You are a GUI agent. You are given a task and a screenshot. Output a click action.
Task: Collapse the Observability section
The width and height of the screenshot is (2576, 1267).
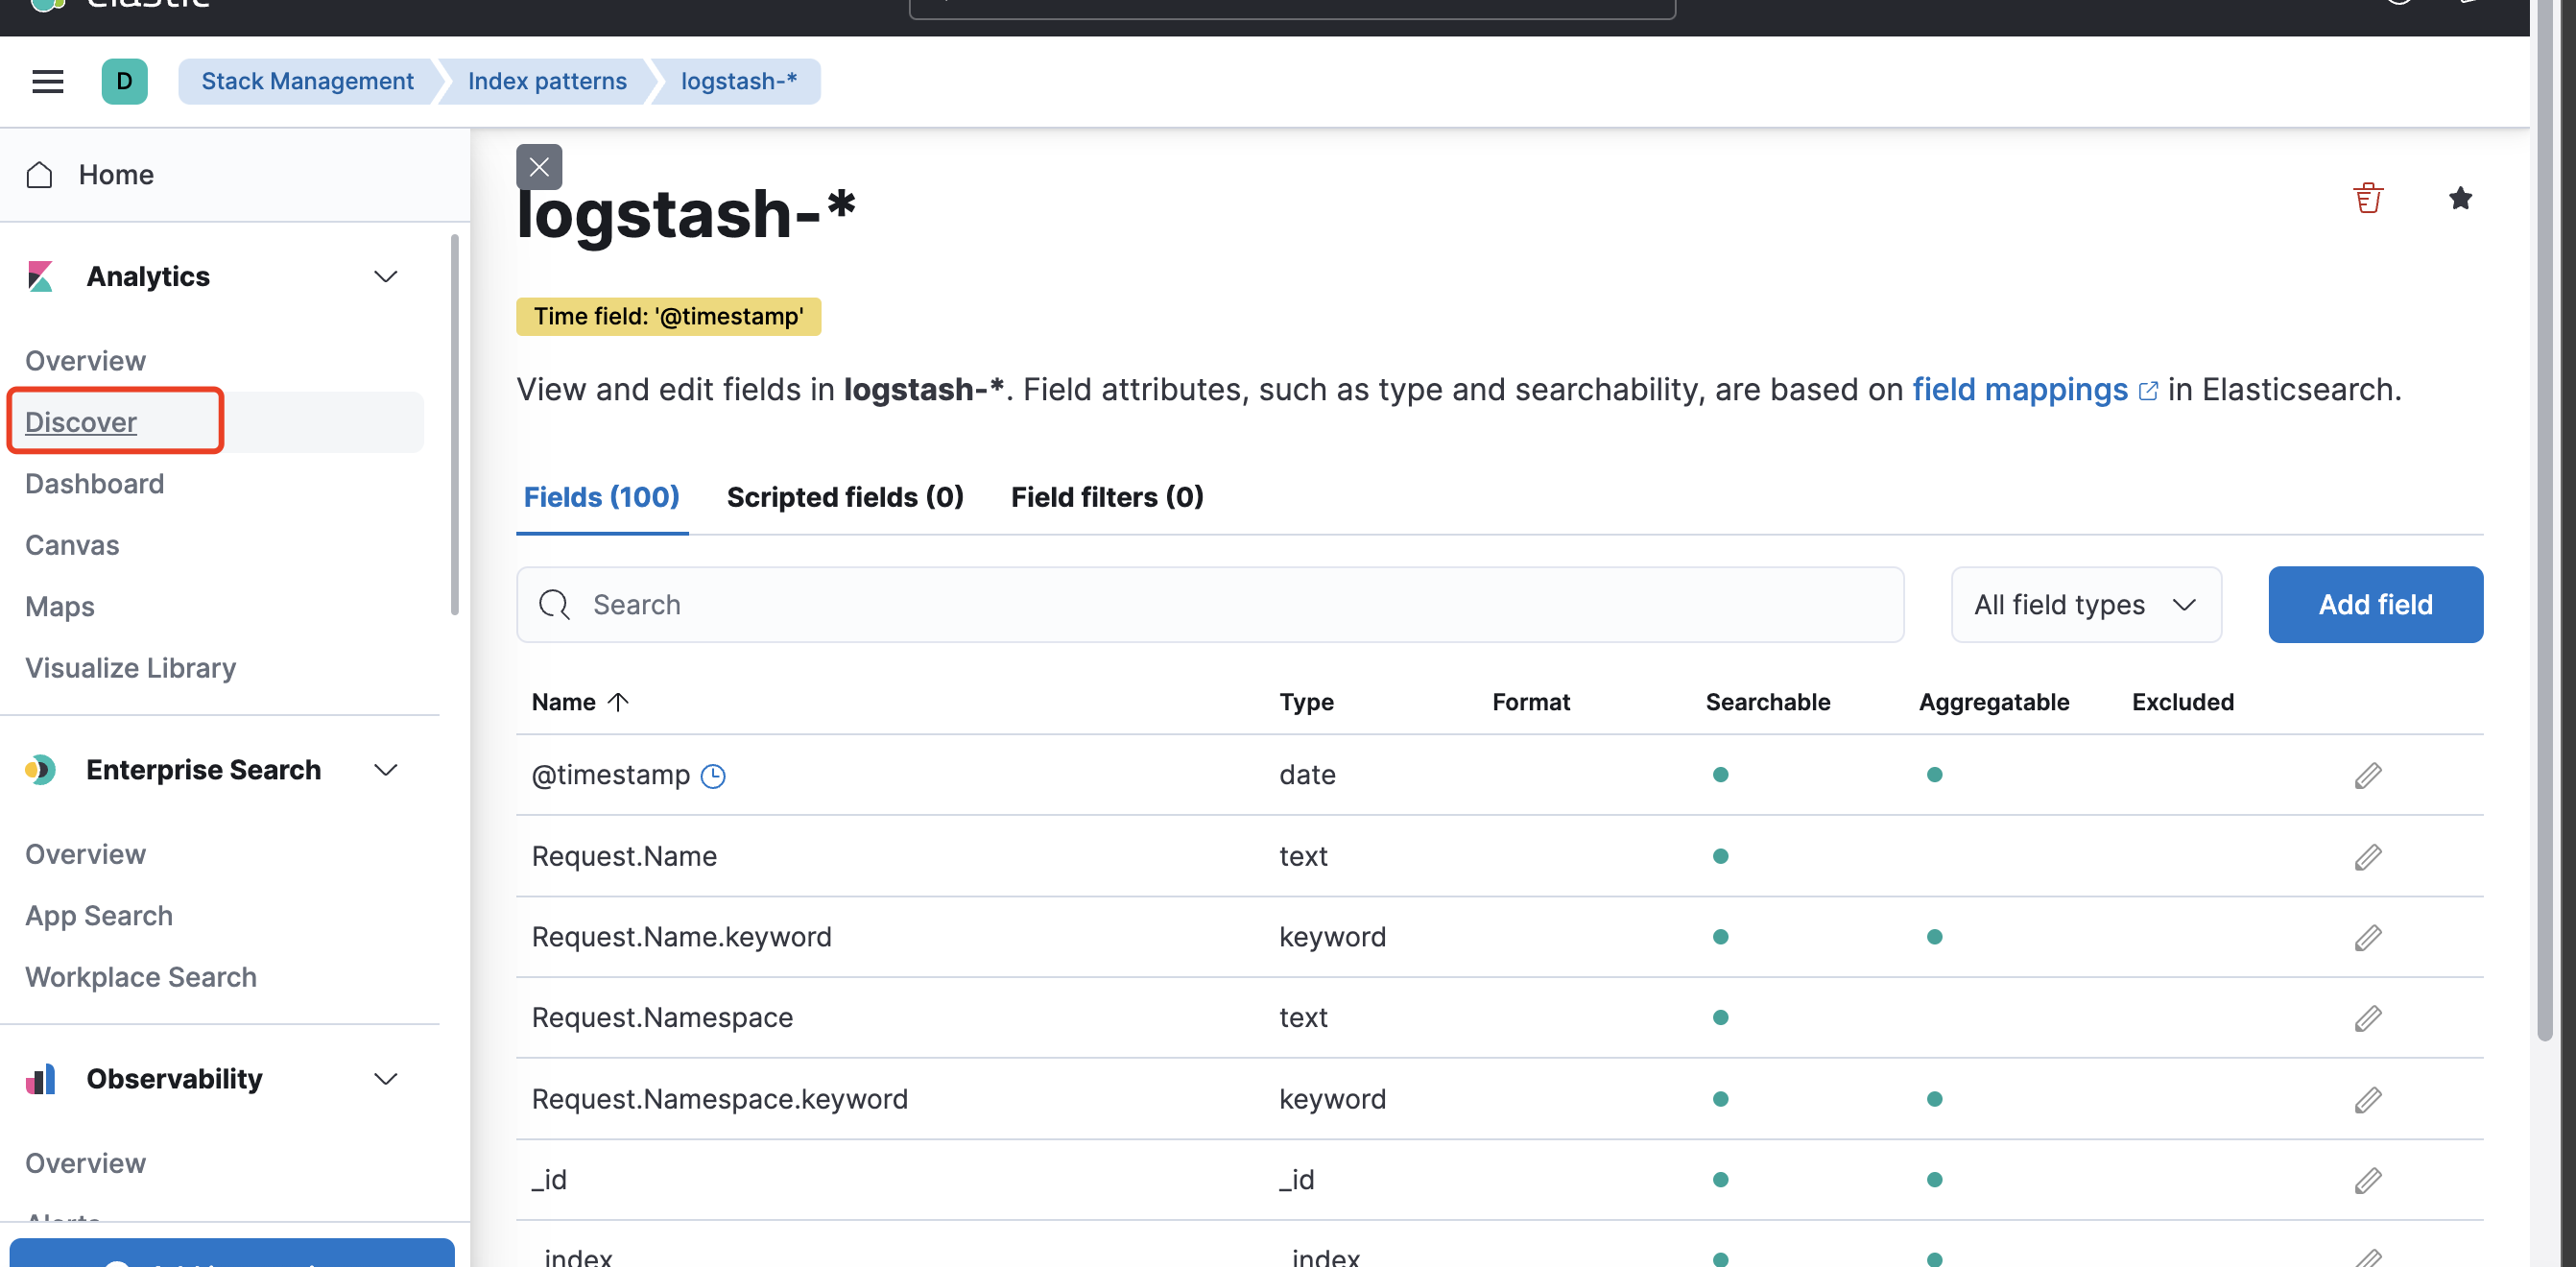tap(385, 1079)
